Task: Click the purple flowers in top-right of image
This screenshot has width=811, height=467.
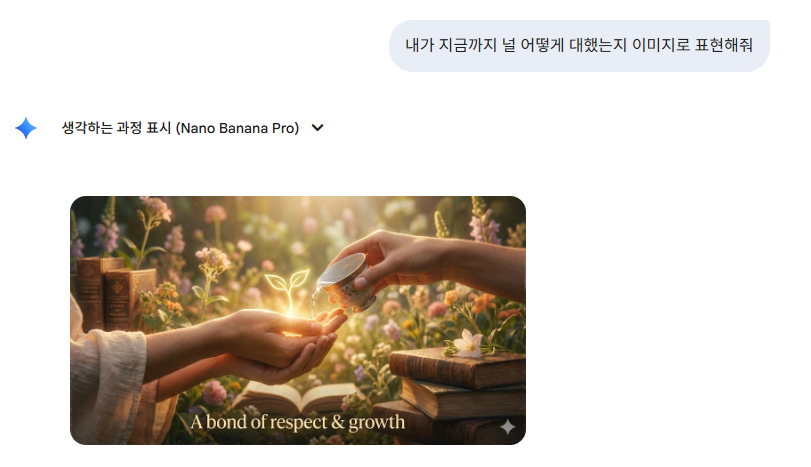Action: [x=484, y=228]
